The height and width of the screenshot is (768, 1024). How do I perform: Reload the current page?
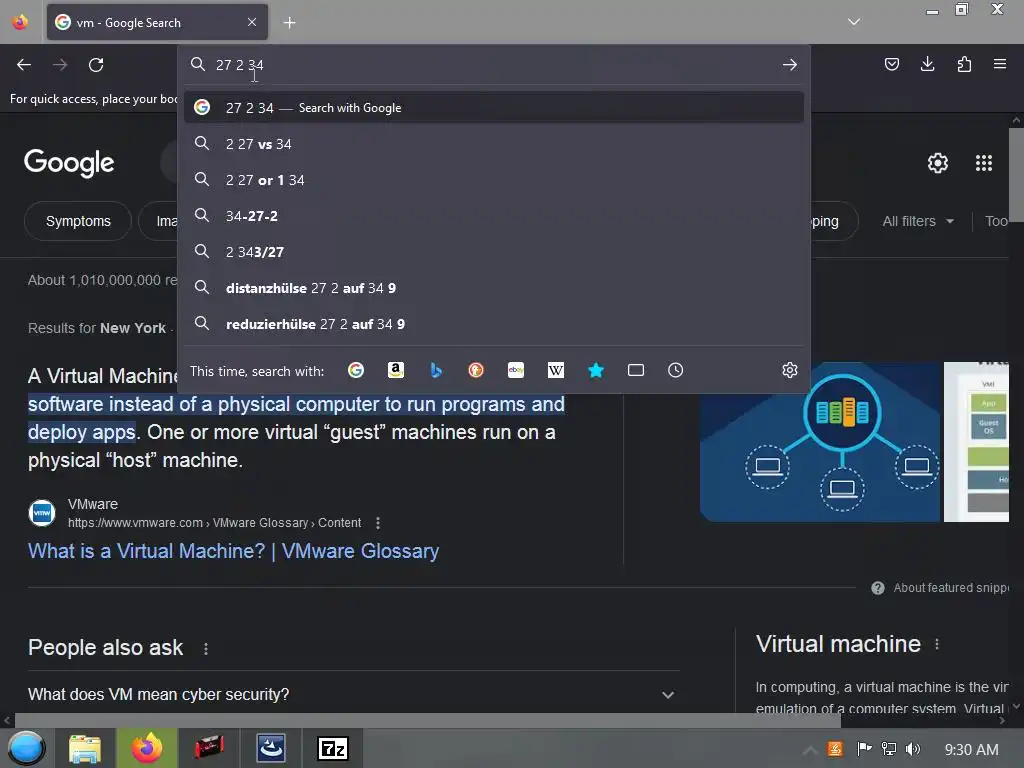(x=96, y=65)
